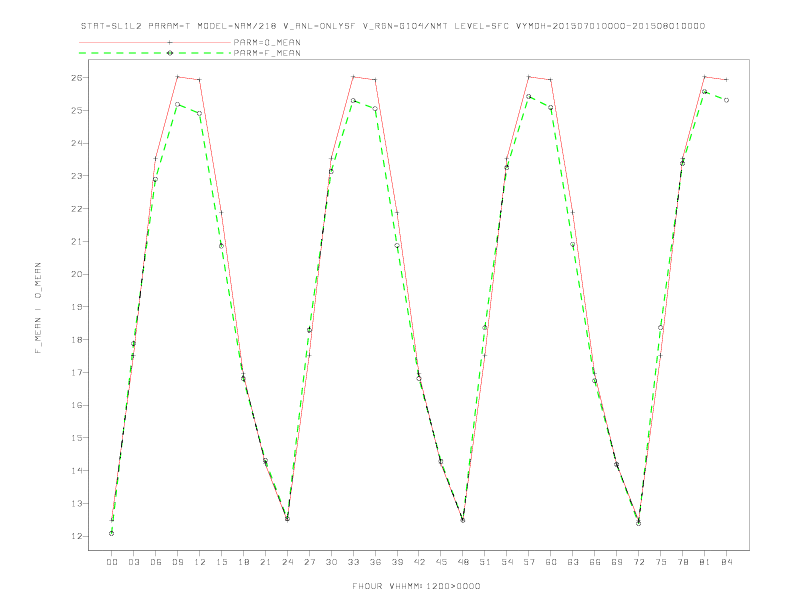Viewport: 792px width, 612px height.
Task: Click the x-axis tick label 00
Action: tap(112, 562)
